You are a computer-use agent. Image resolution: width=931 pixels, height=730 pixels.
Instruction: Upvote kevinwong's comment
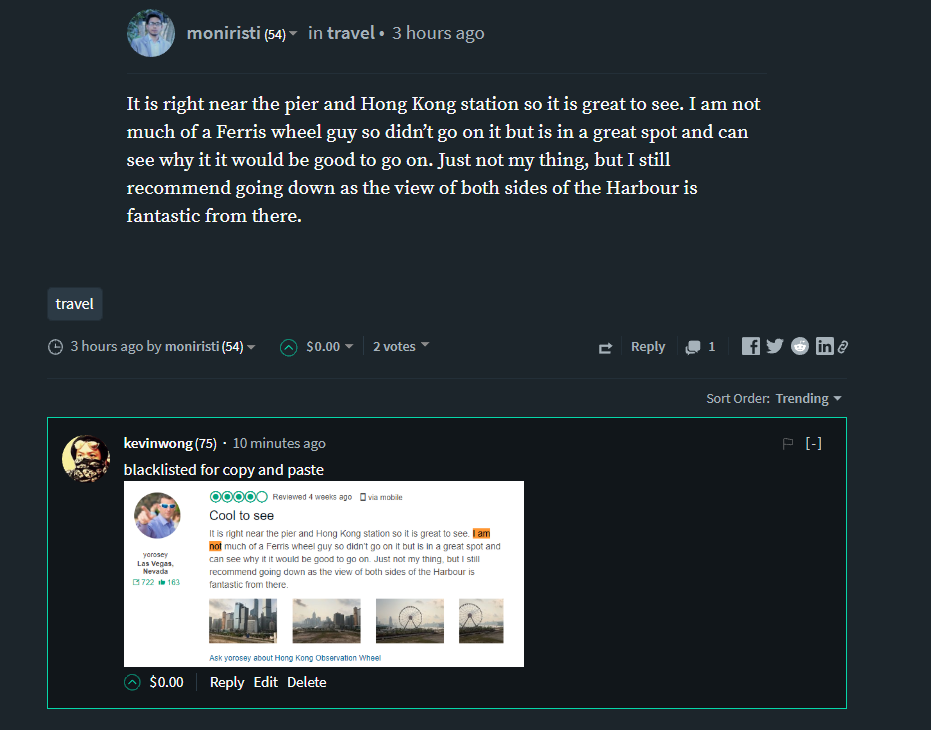132,682
